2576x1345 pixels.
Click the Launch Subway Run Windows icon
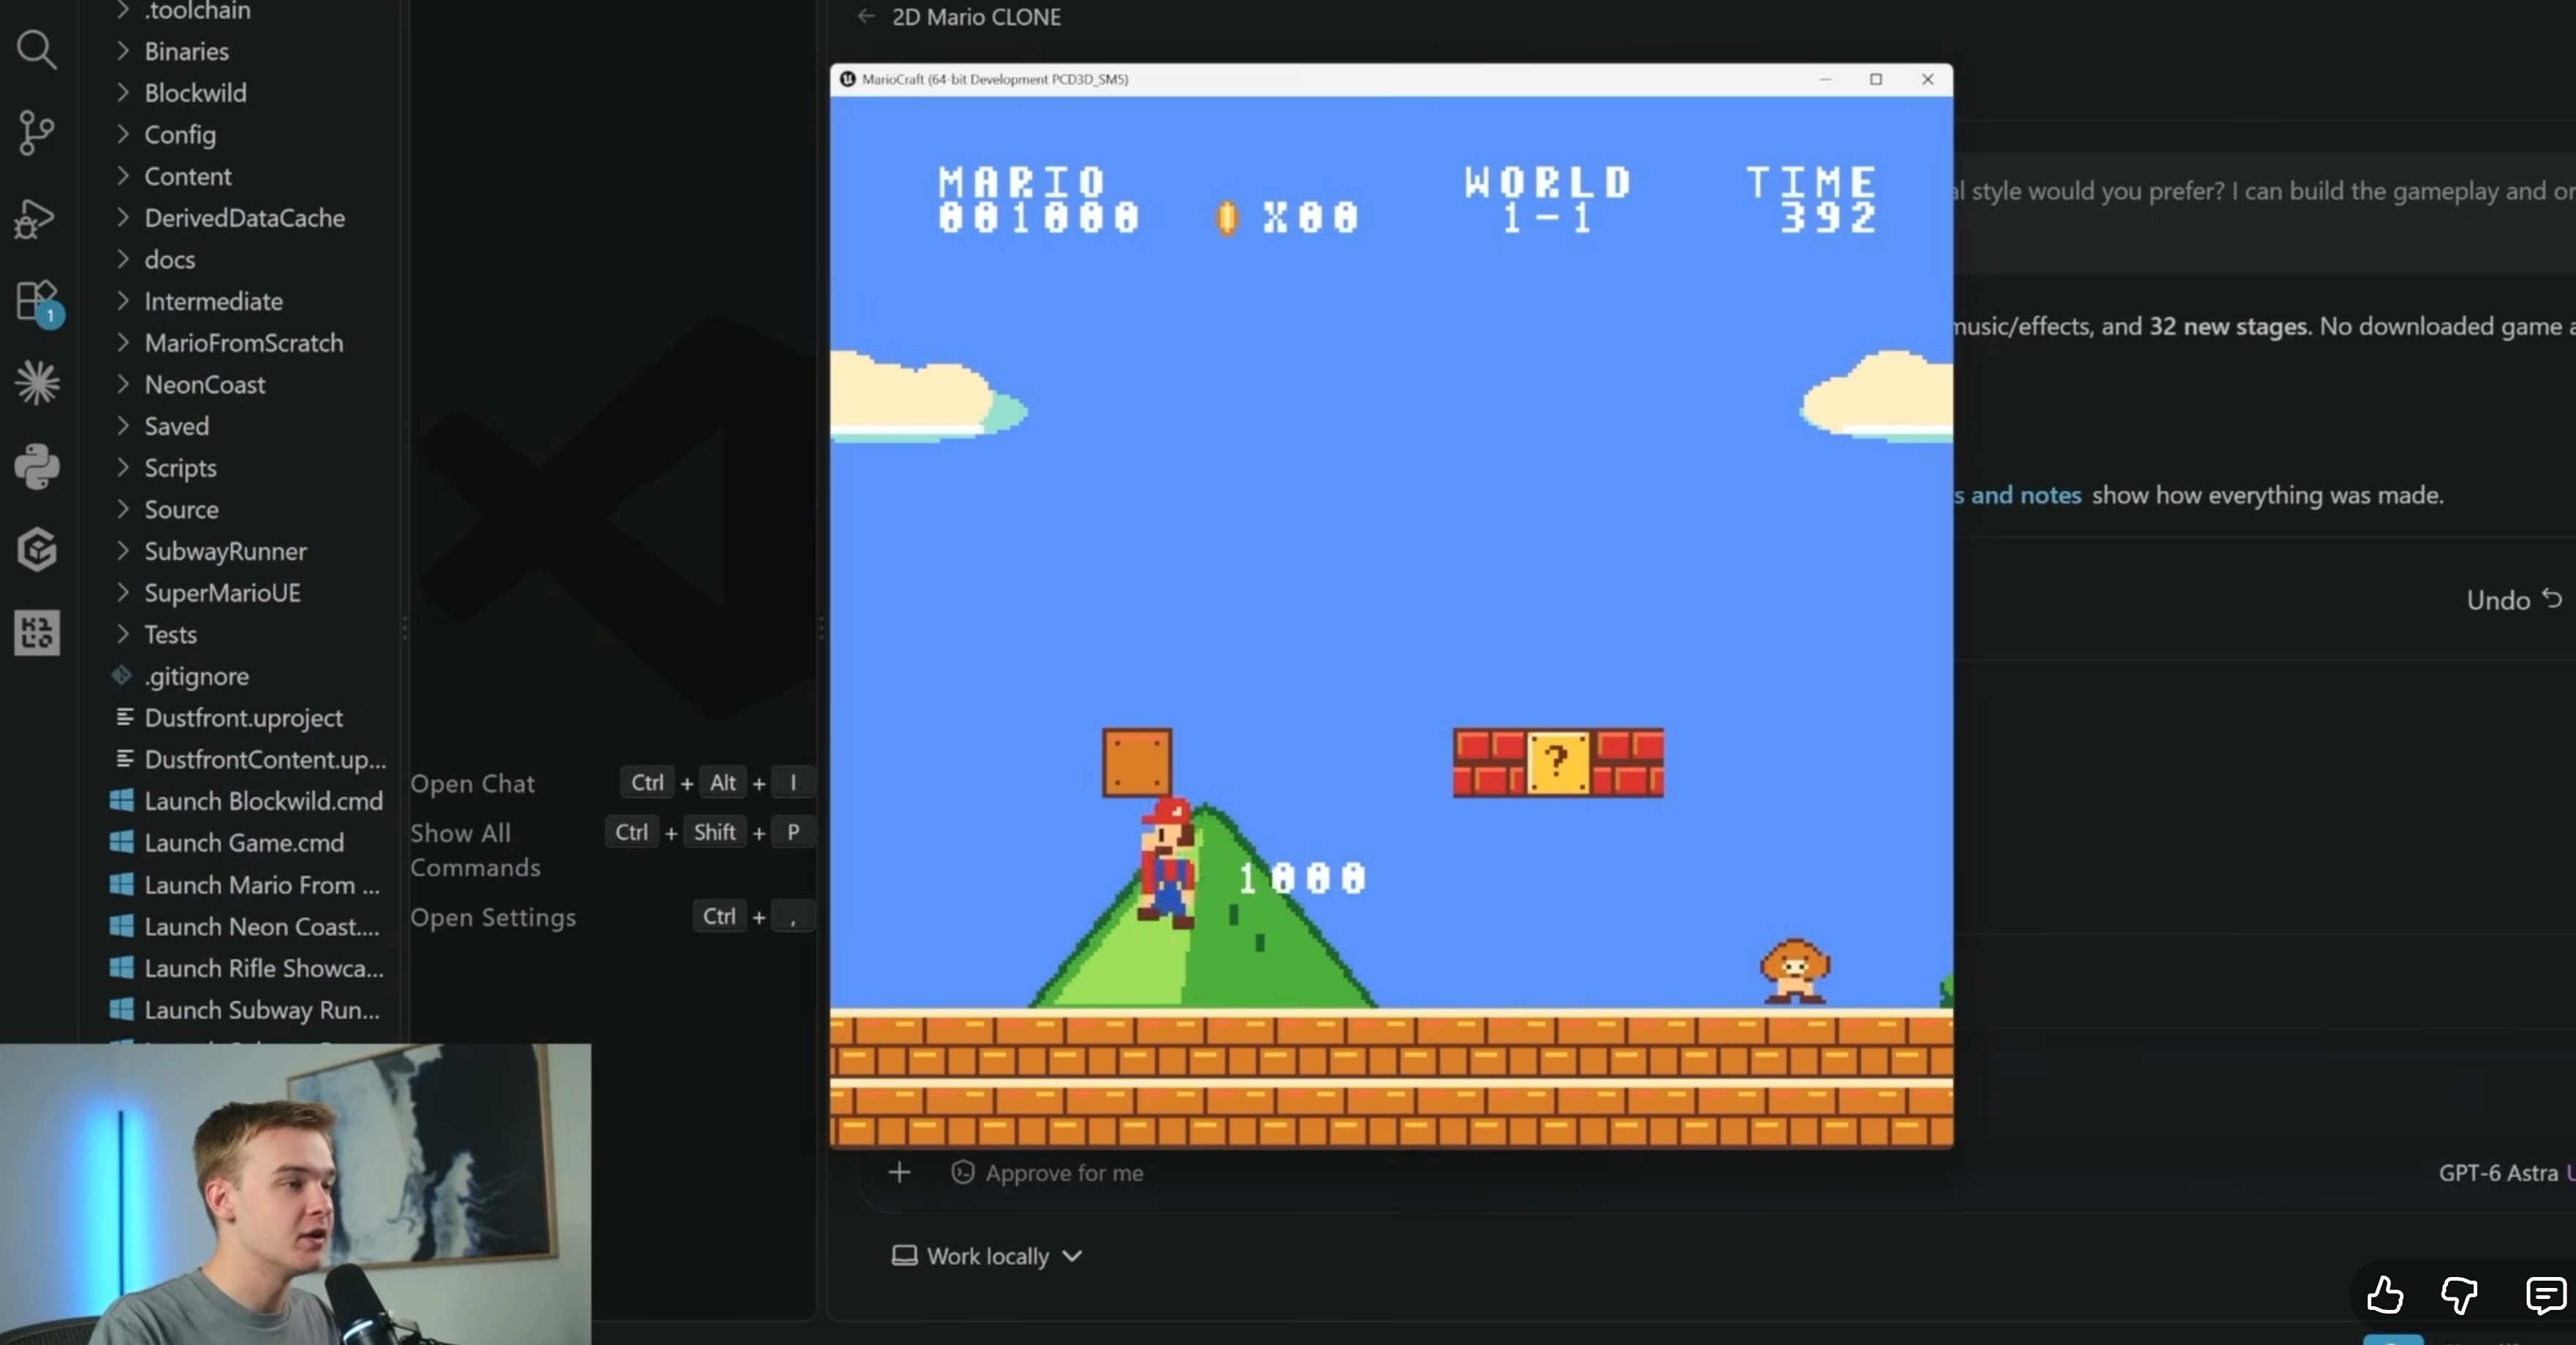click(122, 1009)
